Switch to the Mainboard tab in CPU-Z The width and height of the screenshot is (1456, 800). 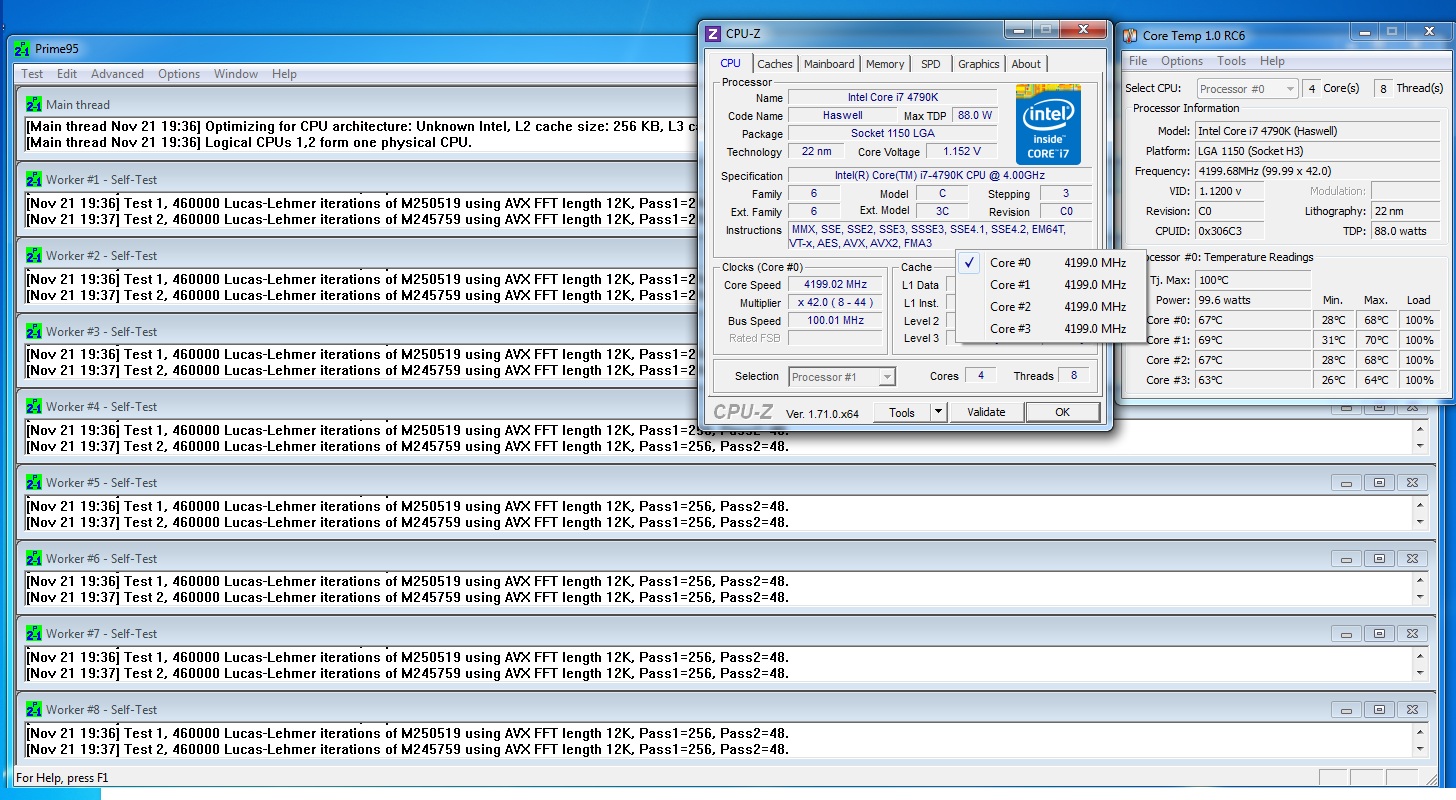(x=829, y=64)
